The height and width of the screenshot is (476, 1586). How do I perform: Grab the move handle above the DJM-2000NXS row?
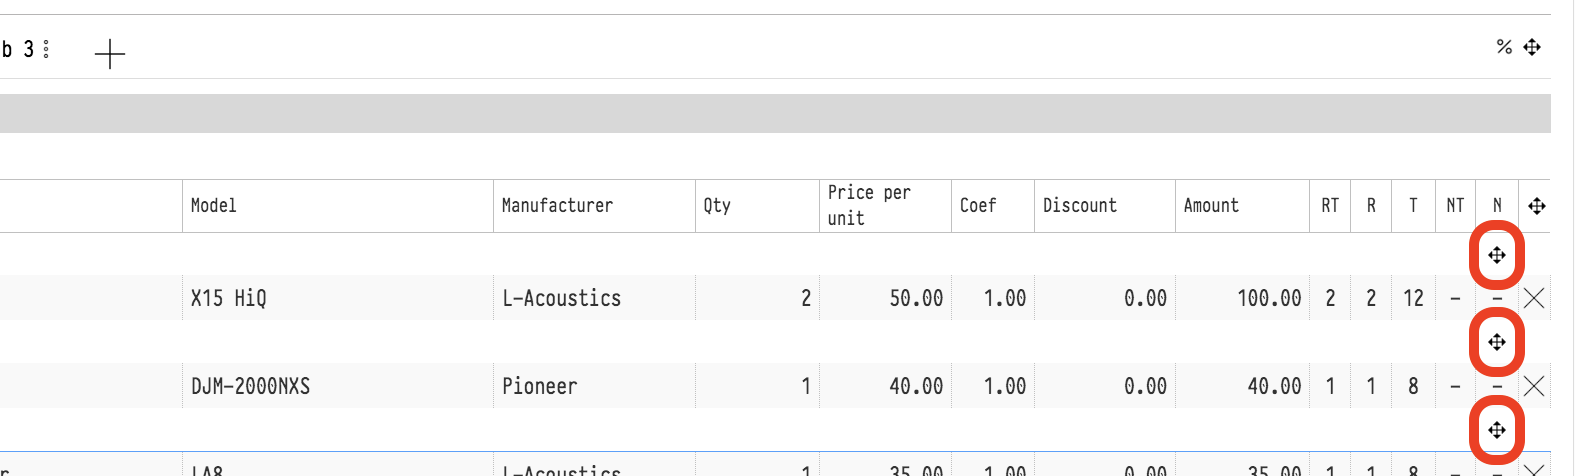coord(1497,342)
